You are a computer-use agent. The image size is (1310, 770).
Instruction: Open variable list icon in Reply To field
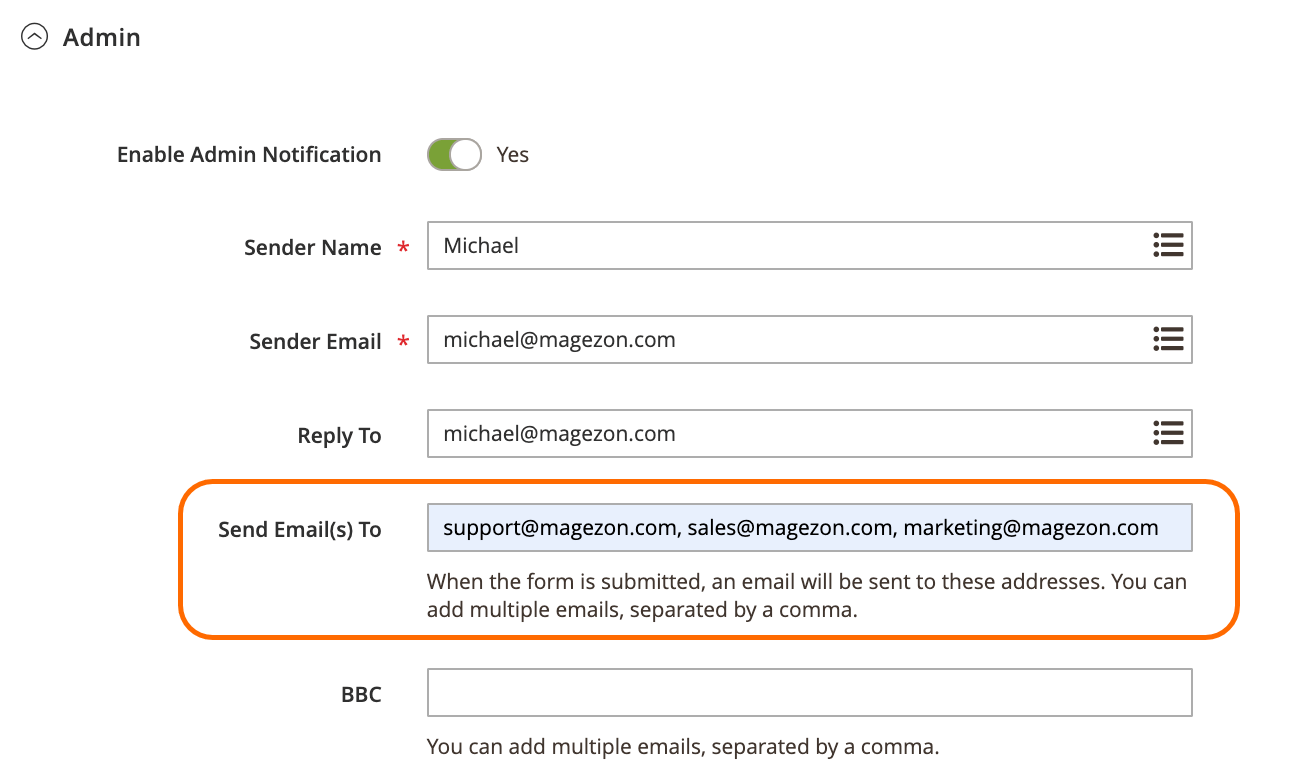[1167, 433]
